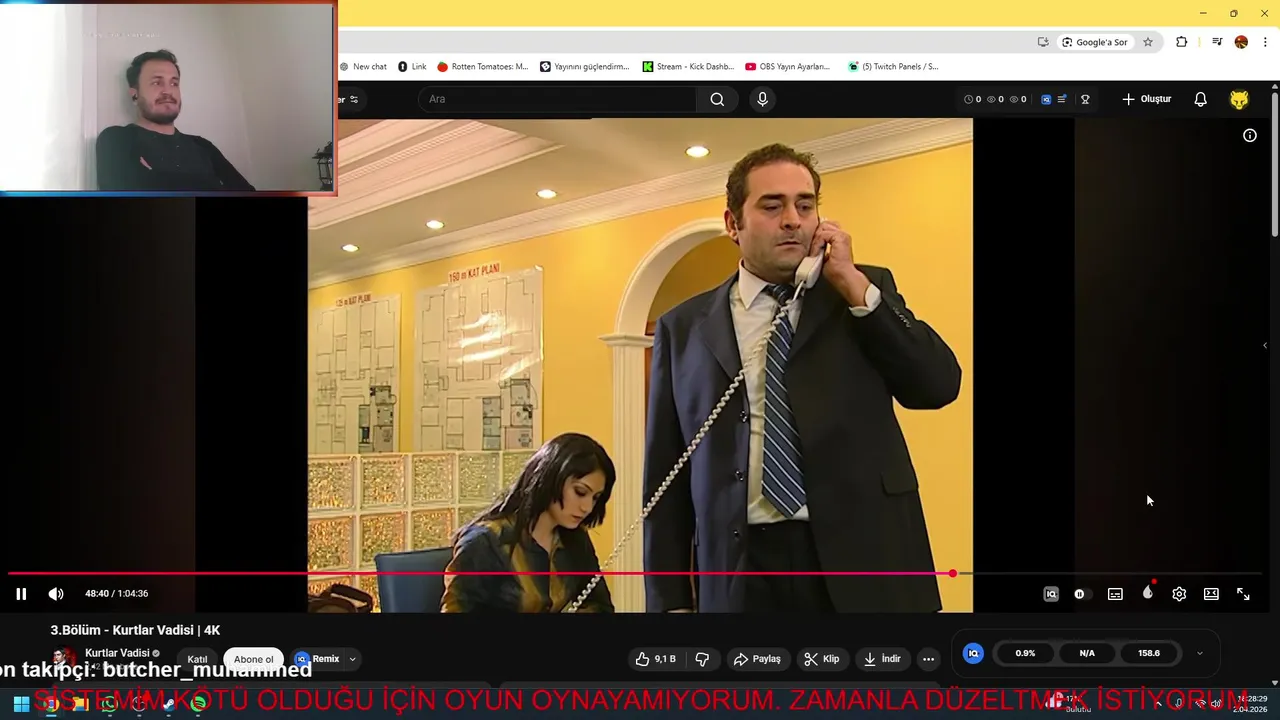Click the page vertical scrollbar

coord(1275,165)
